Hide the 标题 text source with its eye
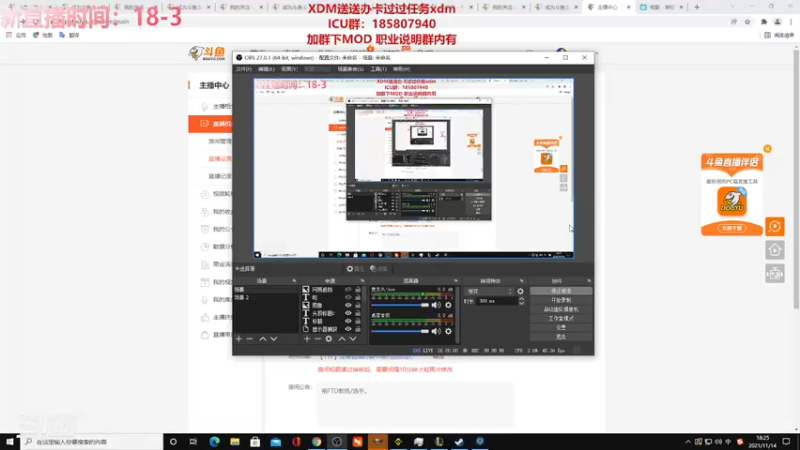This screenshot has height=450, width=800. click(348, 321)
